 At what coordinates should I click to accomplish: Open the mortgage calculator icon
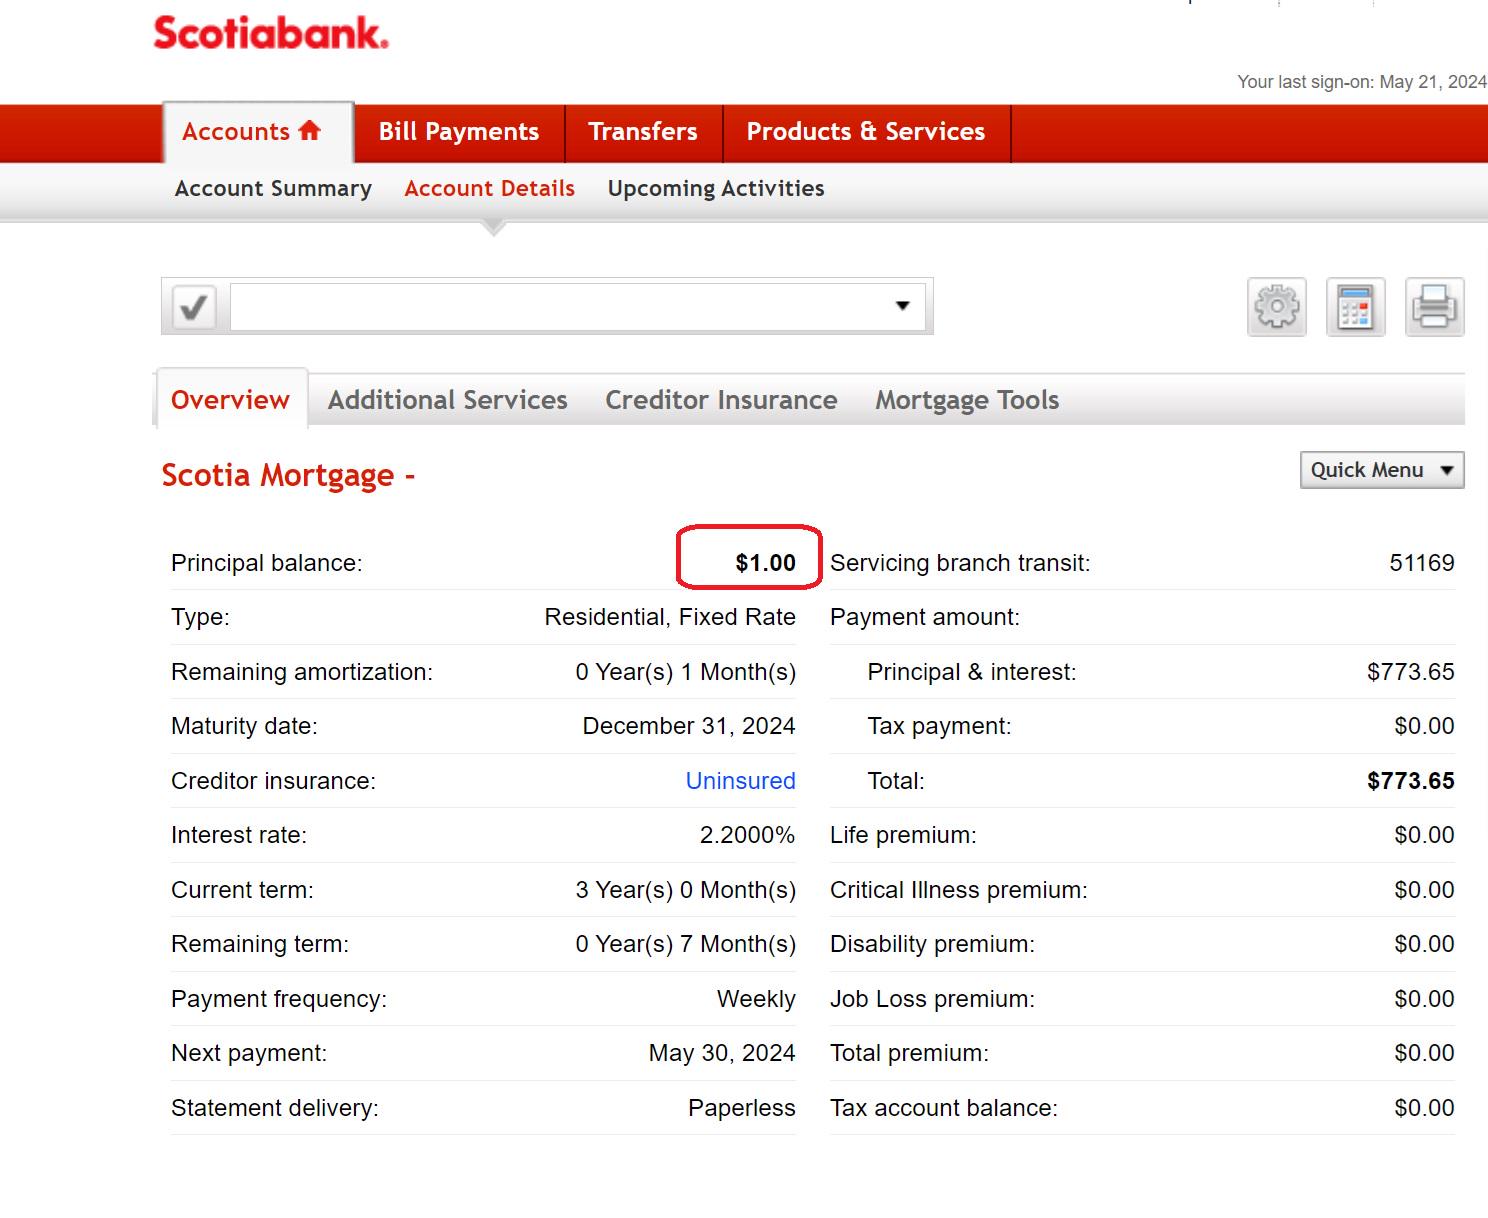click(x=1355, y=307)
